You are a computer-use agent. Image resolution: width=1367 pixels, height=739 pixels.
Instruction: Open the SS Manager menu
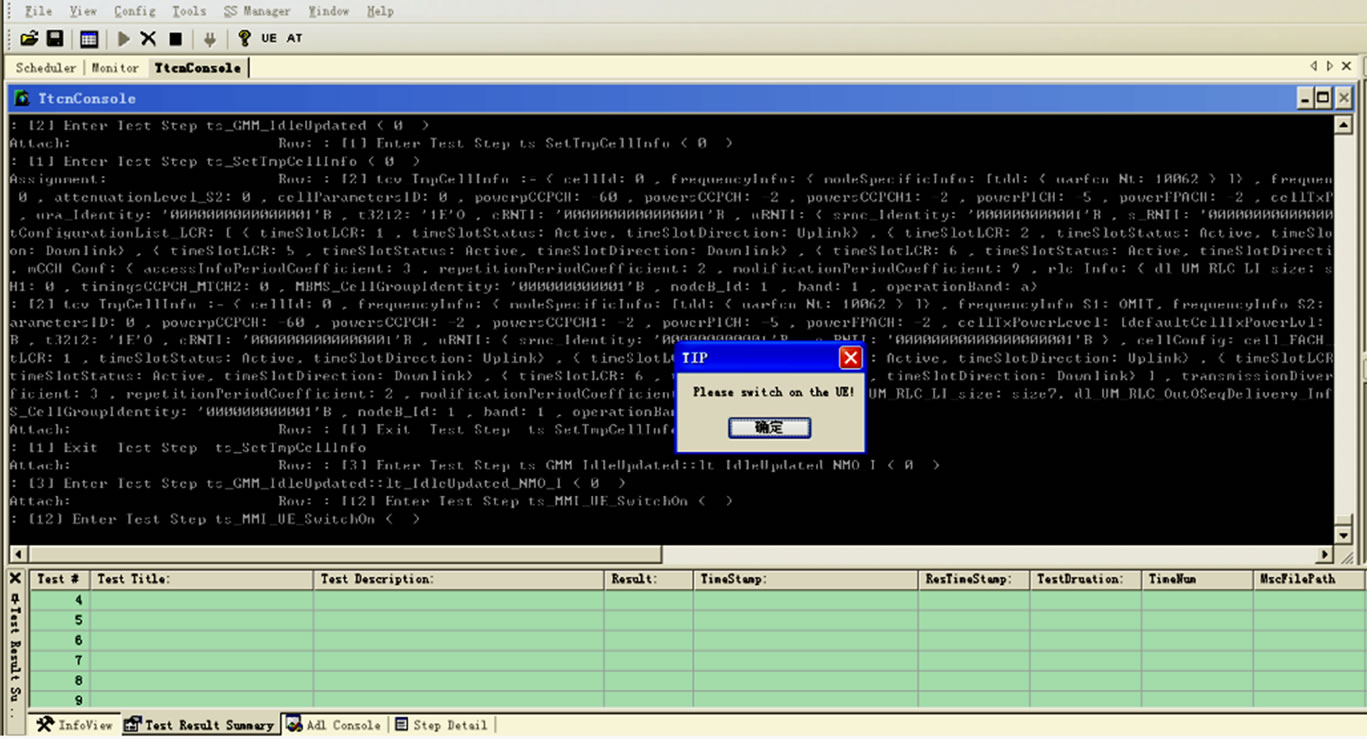point(256,11)
